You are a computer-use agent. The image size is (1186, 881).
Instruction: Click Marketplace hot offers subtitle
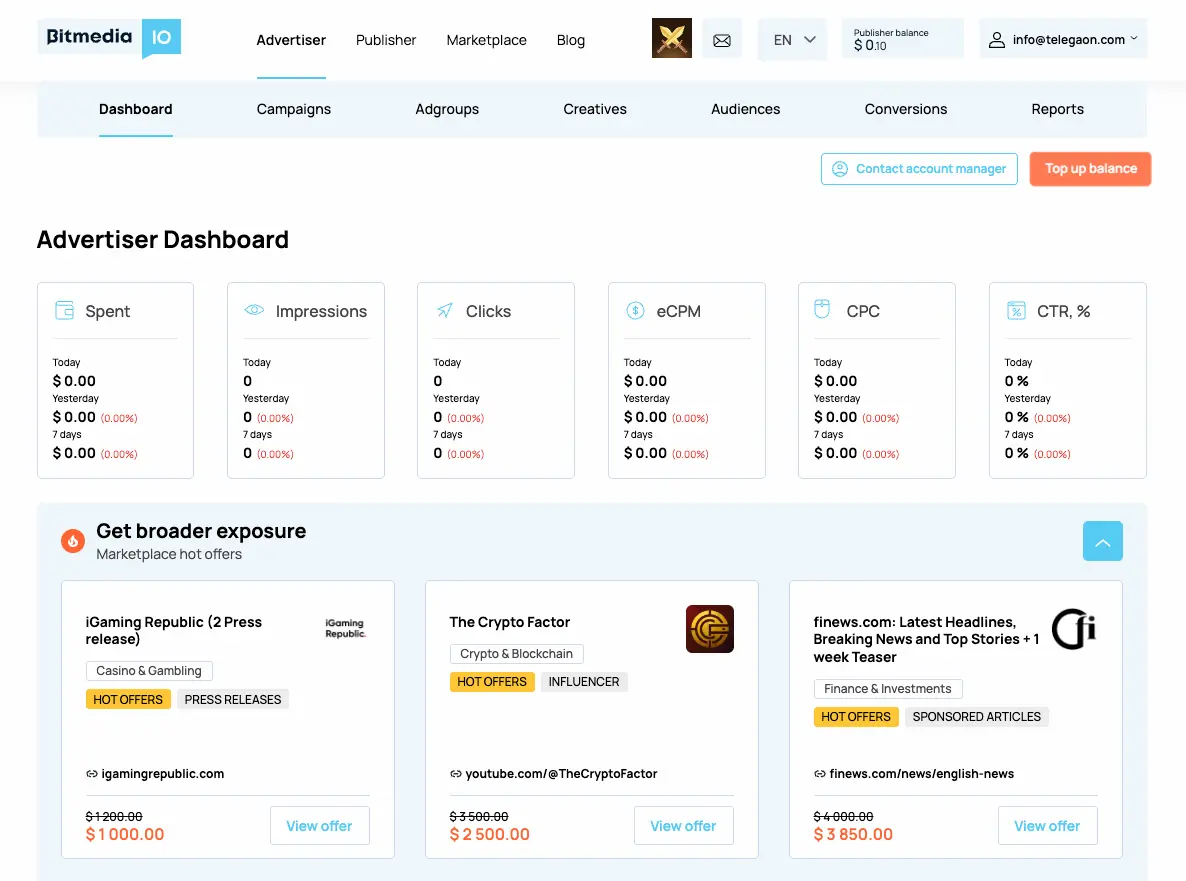click(x=169, y=554)
